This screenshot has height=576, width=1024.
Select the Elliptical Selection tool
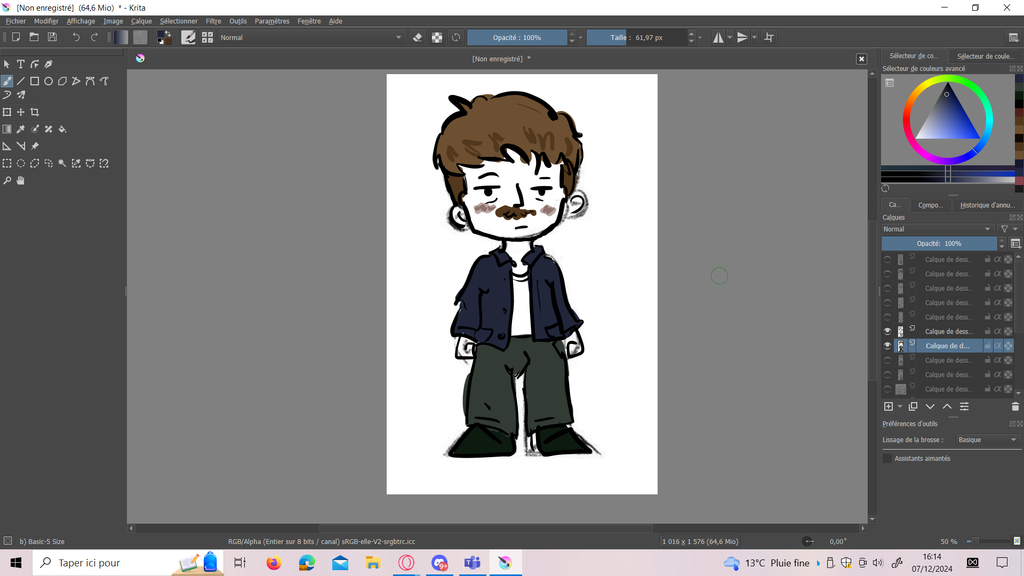click(21, 163)
